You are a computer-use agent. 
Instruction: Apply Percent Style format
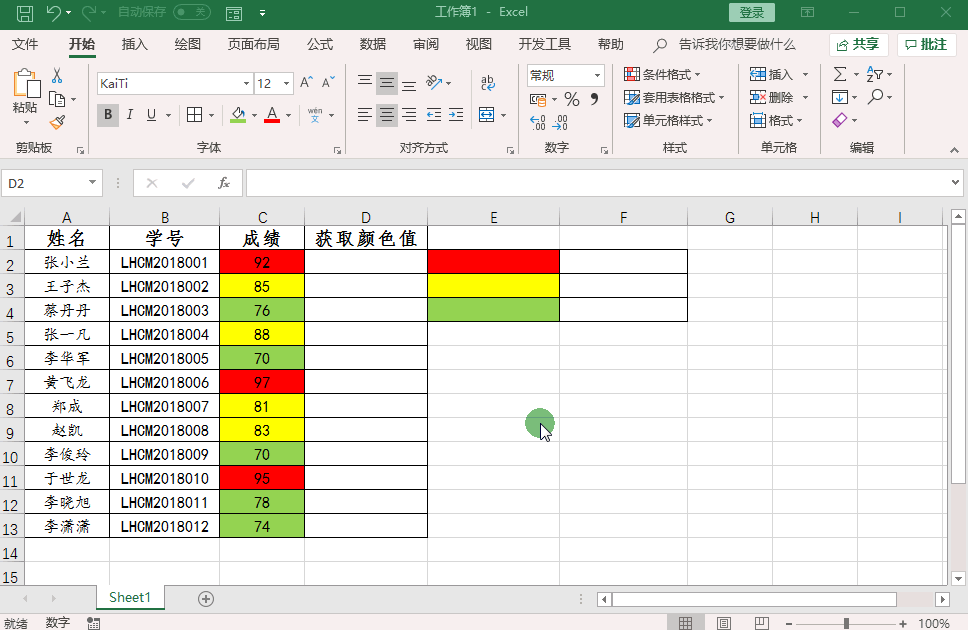pyautogui.click(x=572, y=99)
